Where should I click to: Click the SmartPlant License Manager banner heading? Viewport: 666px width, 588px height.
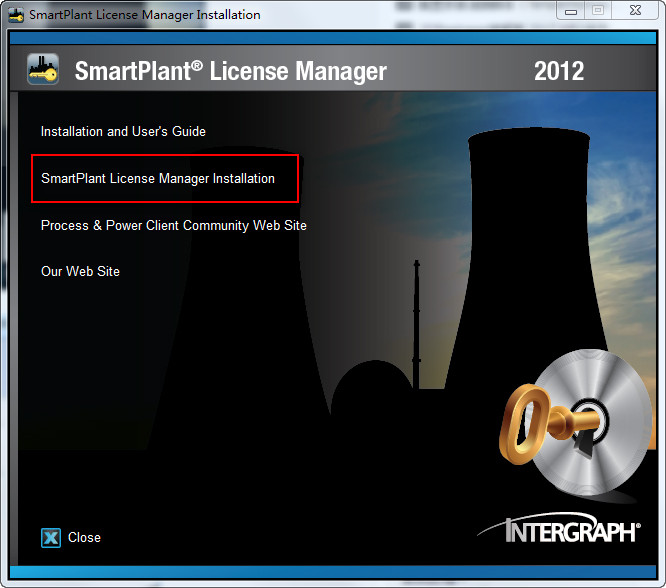point(231,71)
